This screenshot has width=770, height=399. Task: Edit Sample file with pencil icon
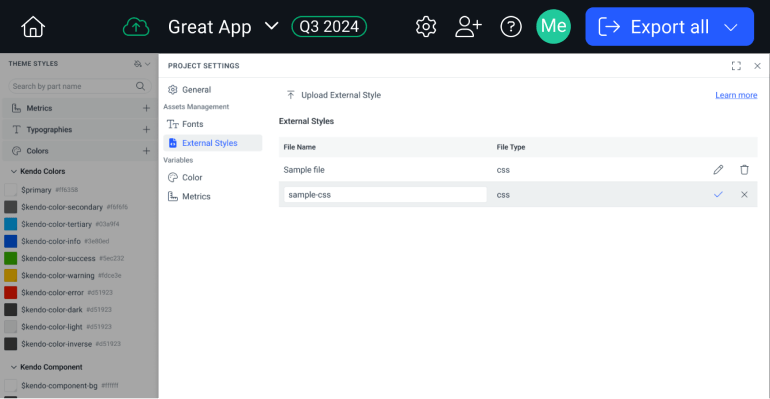tap(718, 170)
